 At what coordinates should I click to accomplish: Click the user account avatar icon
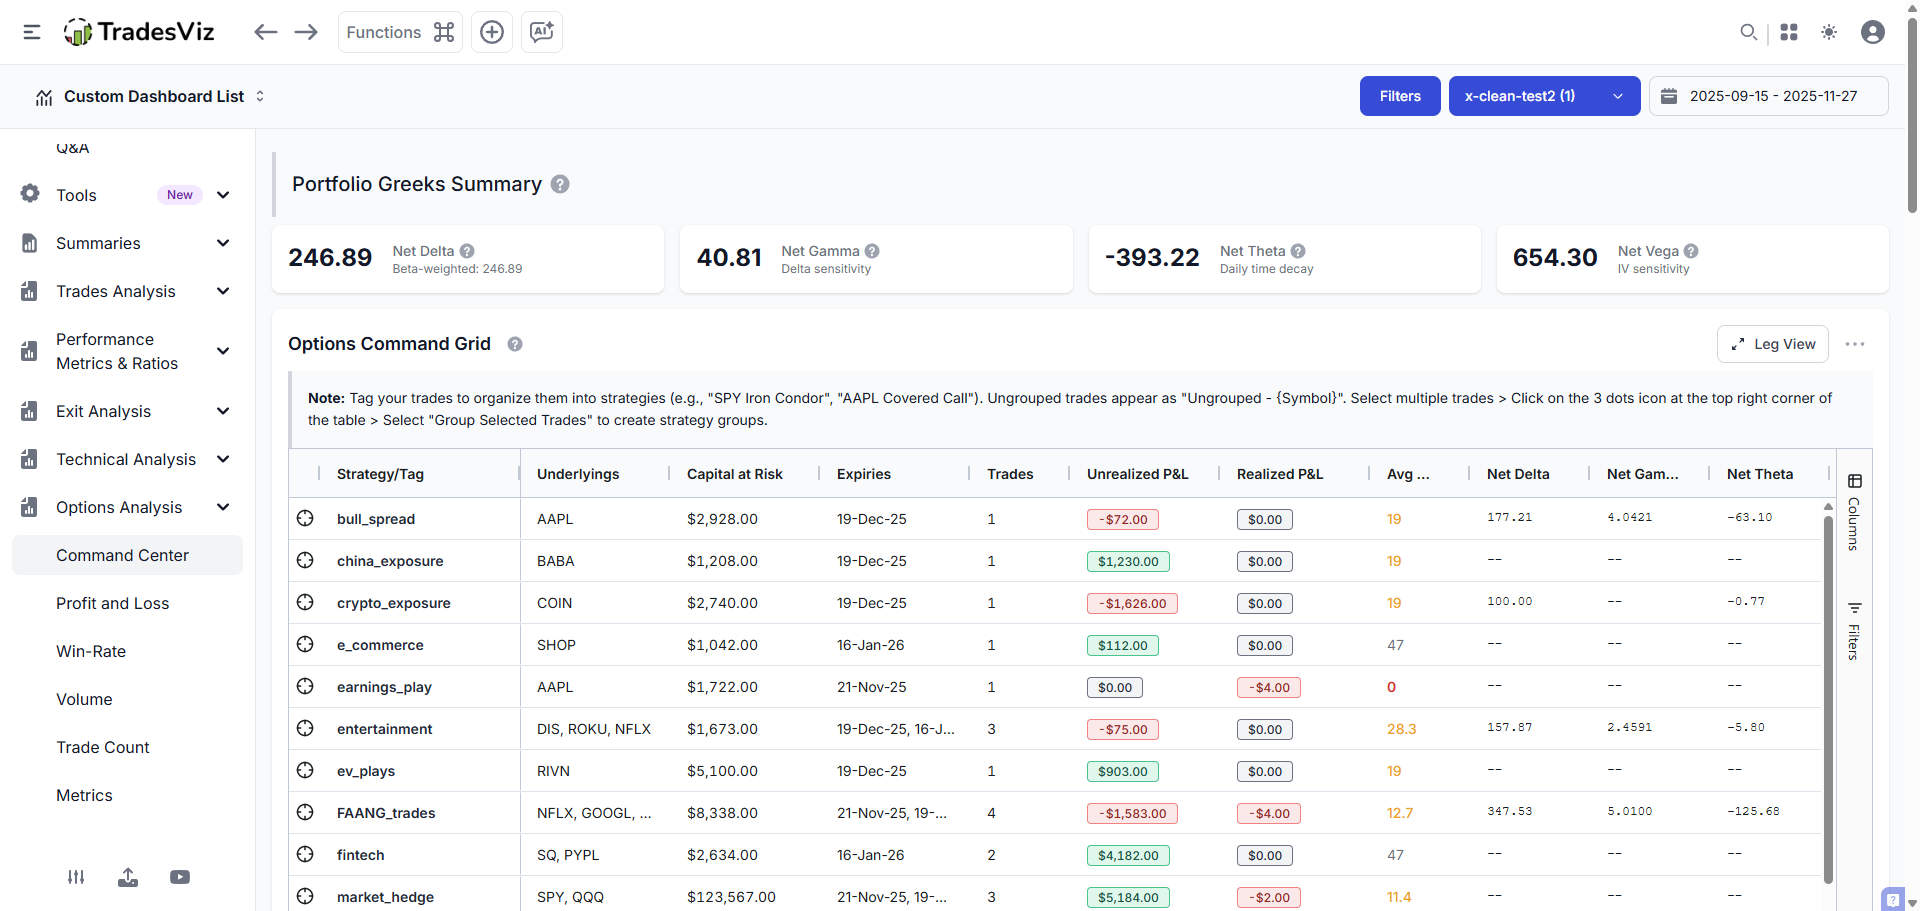coord(1872,32)
